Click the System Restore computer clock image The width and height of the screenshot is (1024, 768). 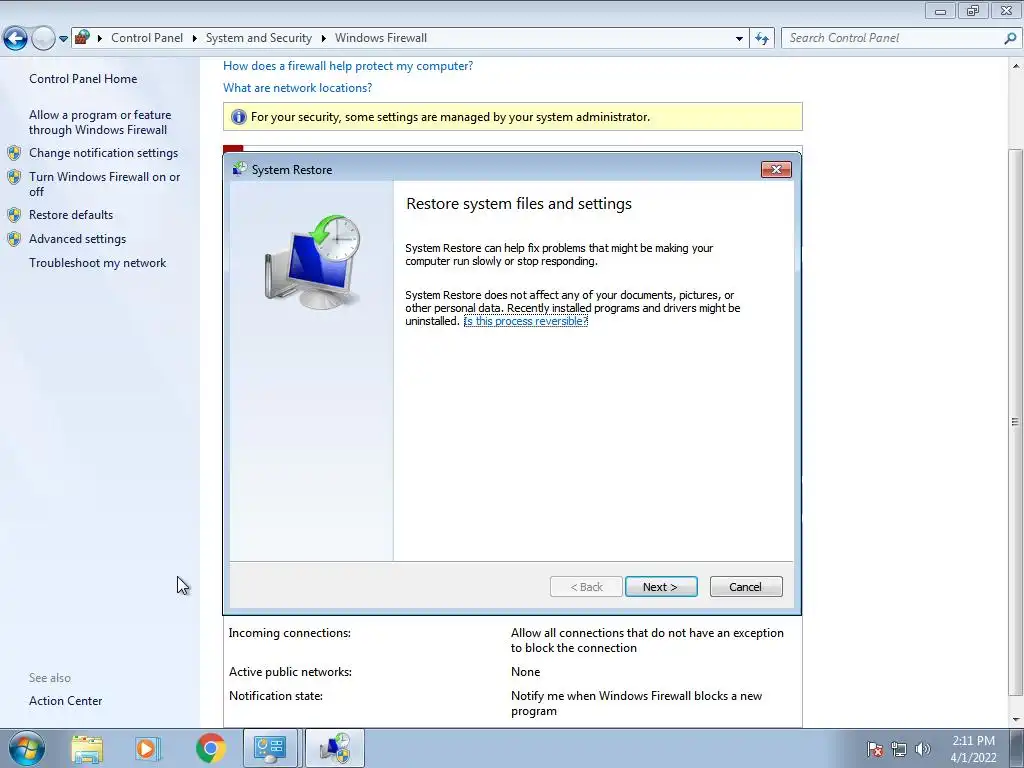[313, 262]
